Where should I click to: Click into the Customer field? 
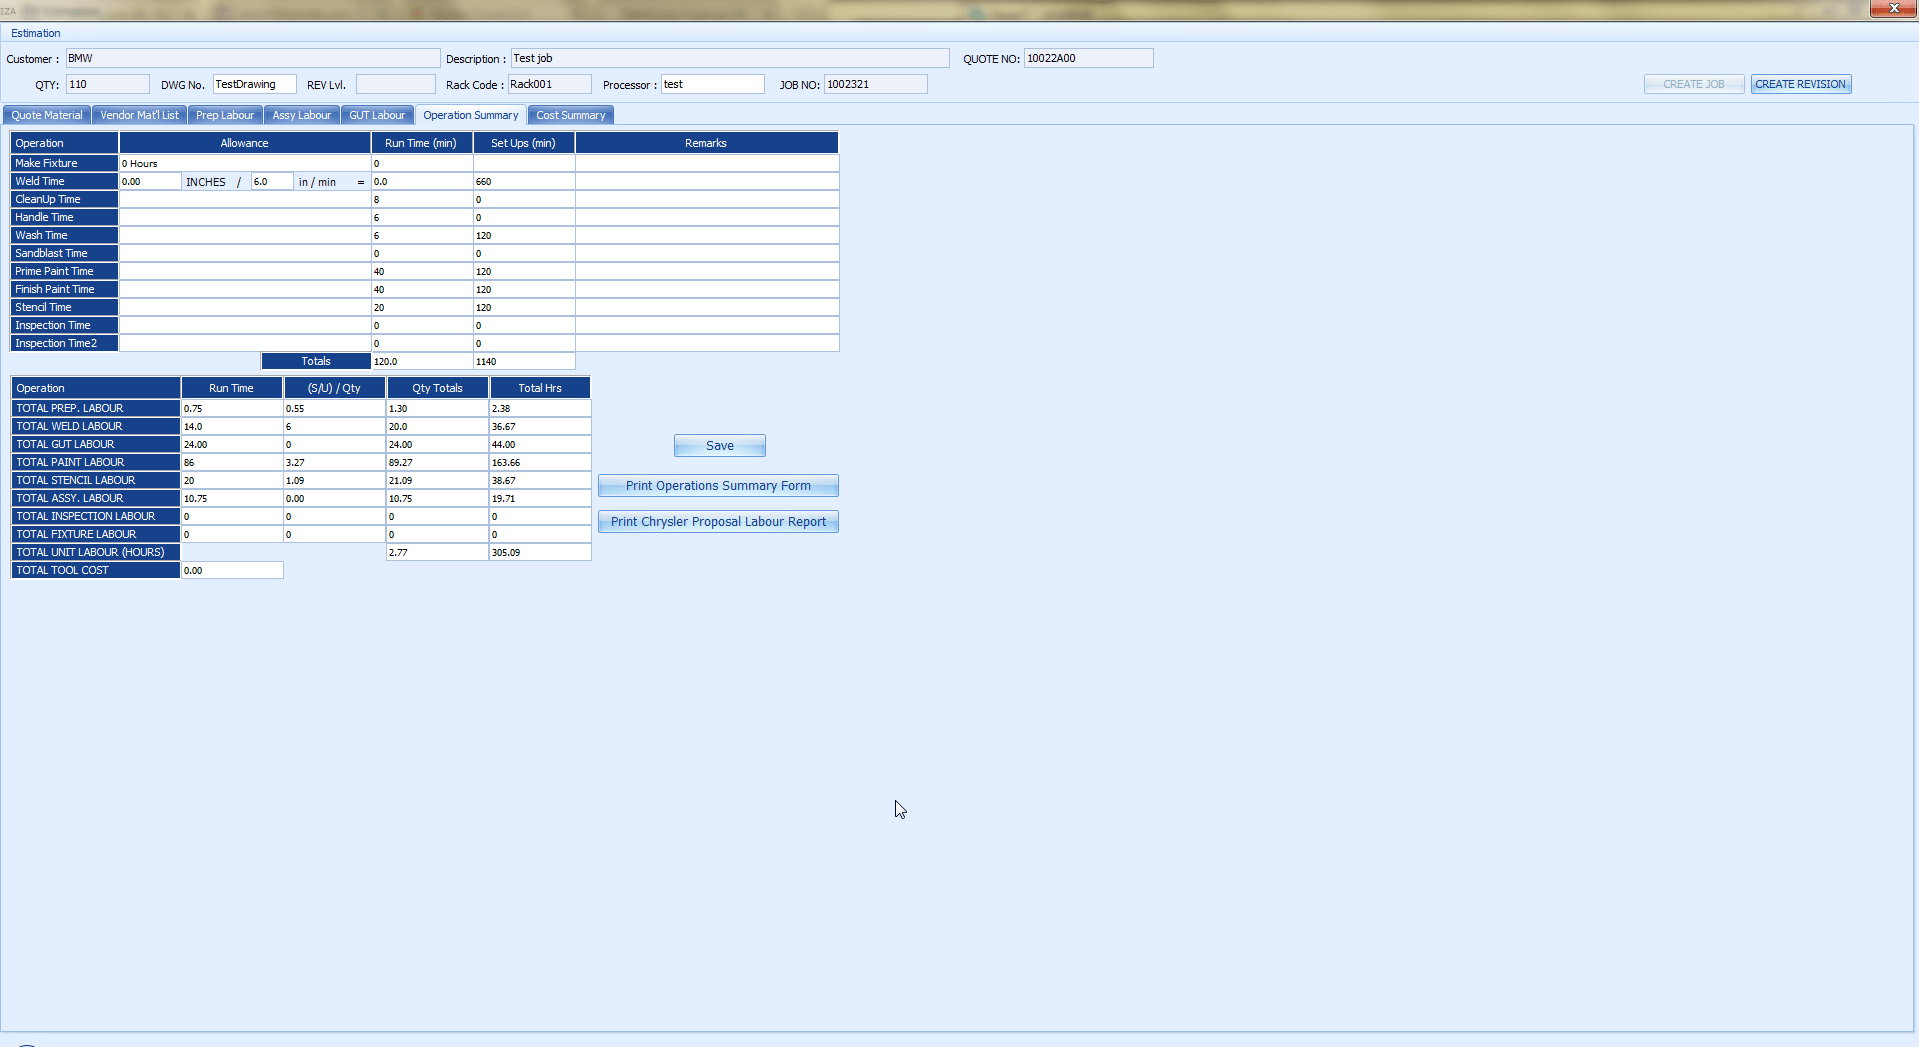[252, 58]
